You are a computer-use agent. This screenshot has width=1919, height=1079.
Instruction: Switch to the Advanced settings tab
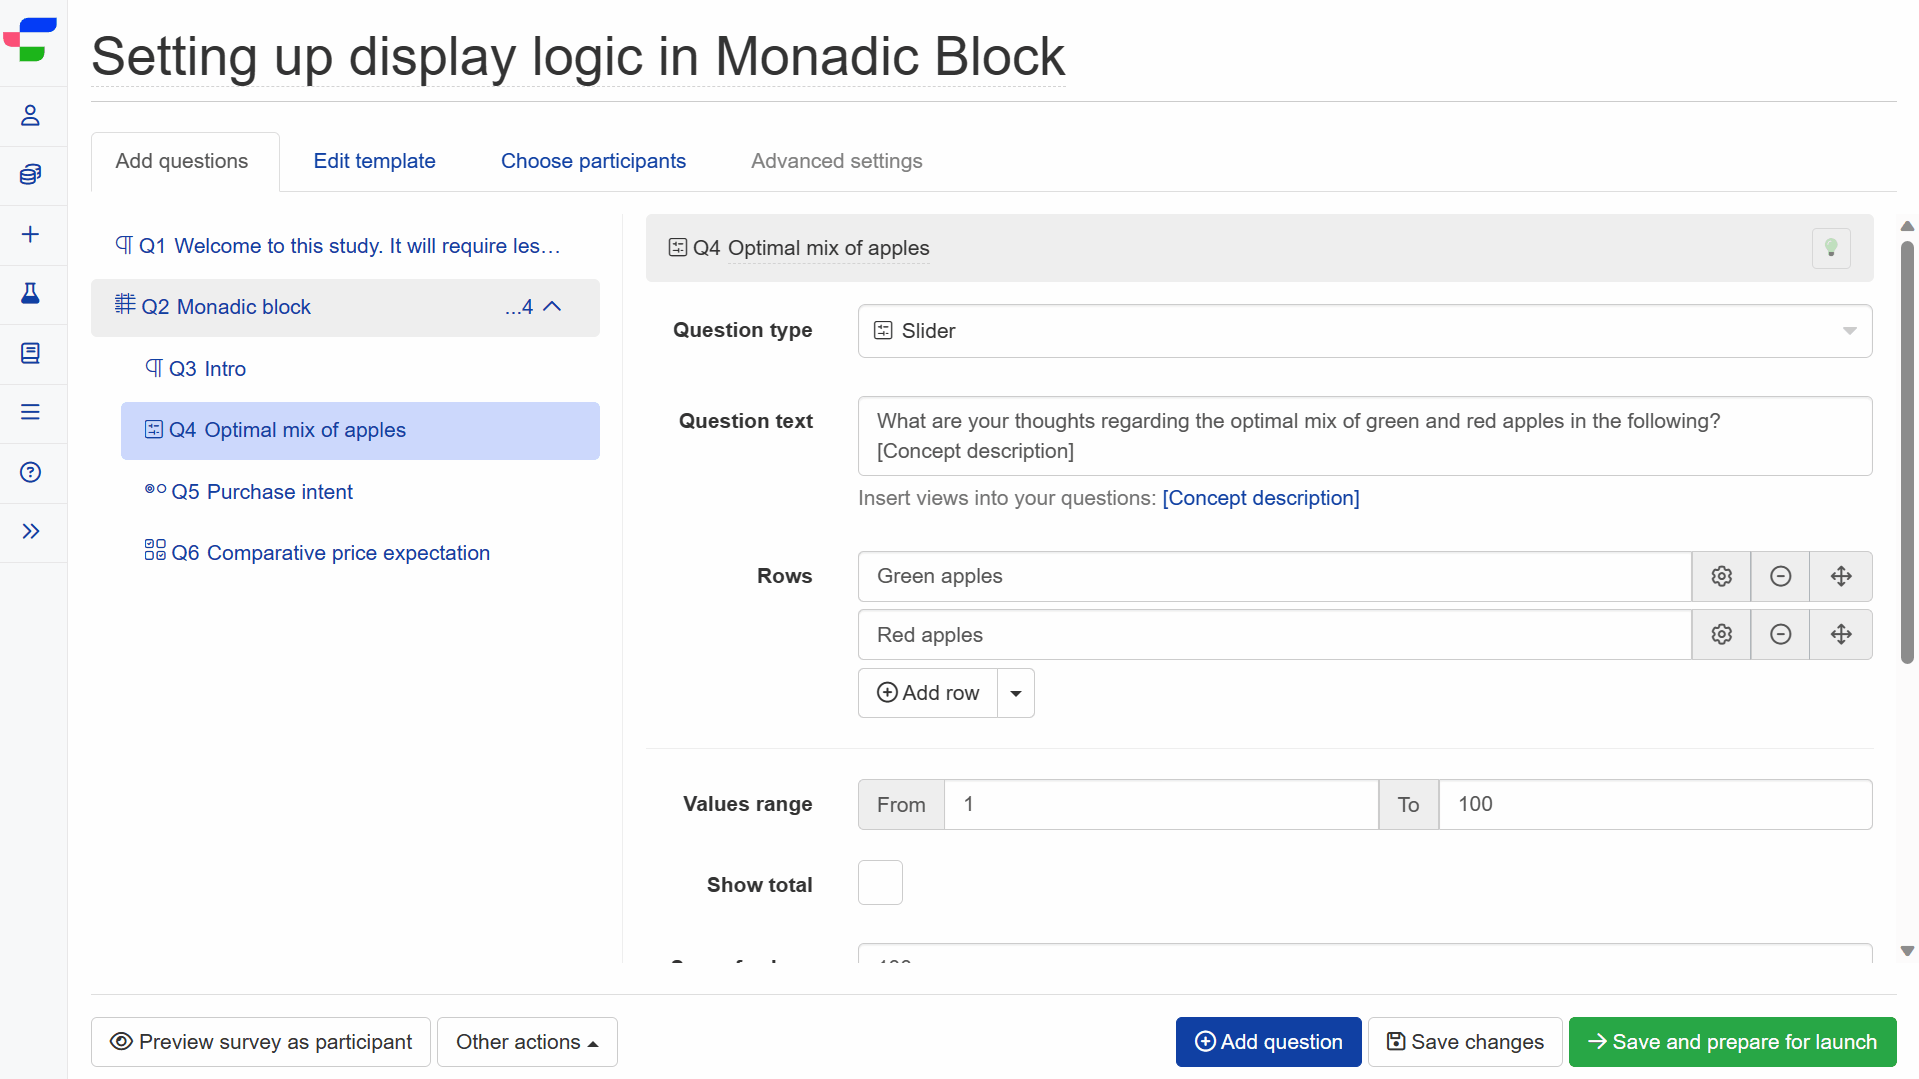coord(837,161)
